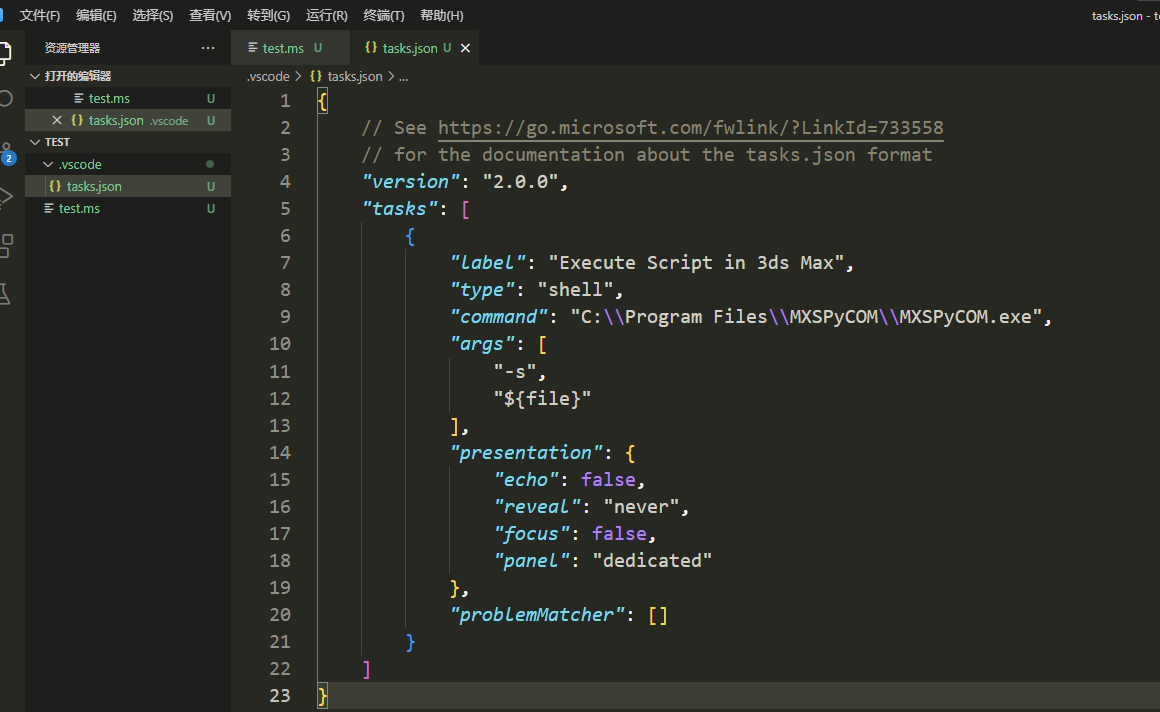Open Explorer panel more actions (…) menu
The image size is (1160, 712).
pos(208,48)
